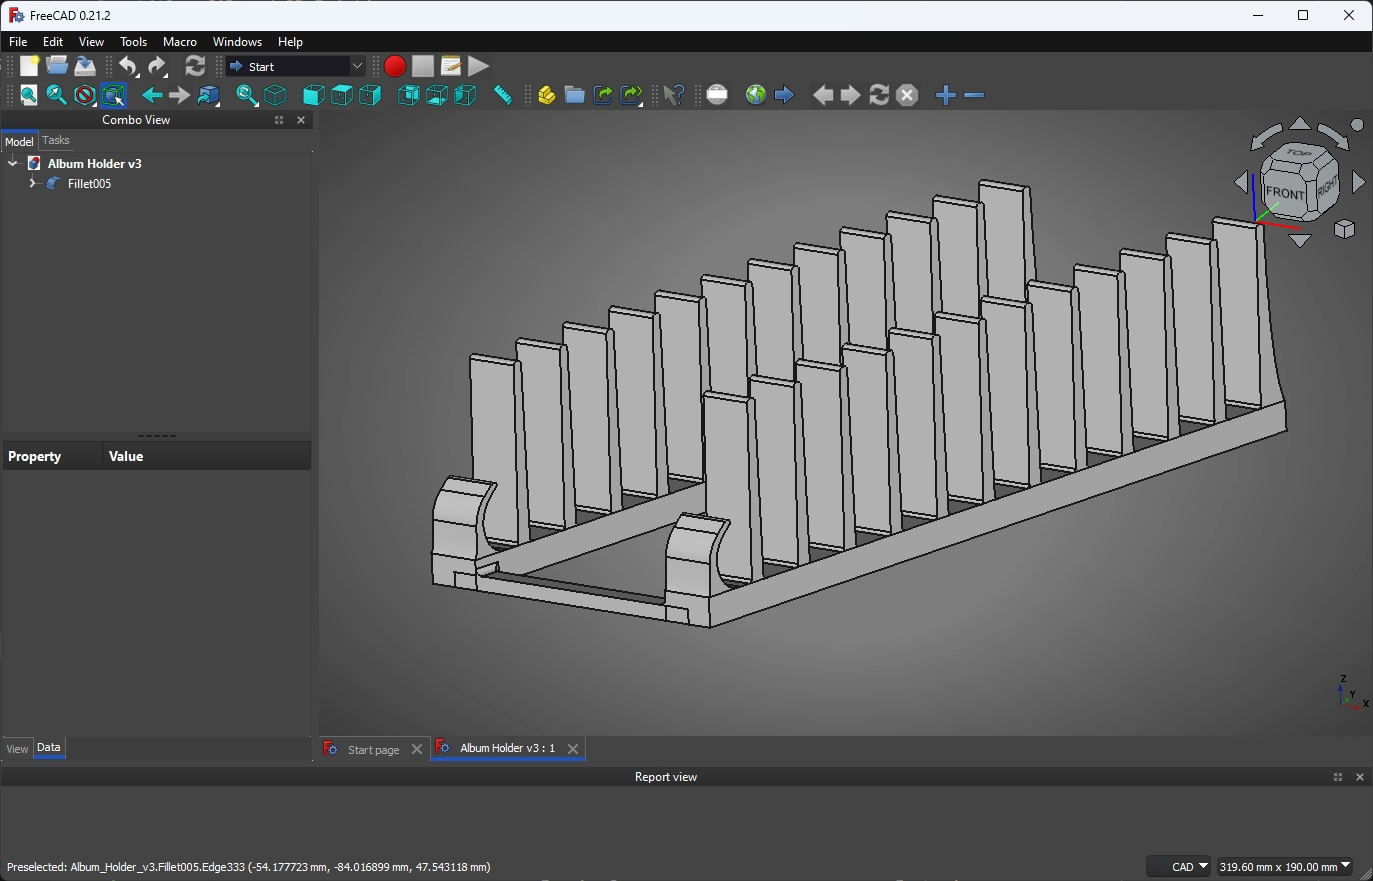Set right view
Viewport: 1373px width, 881px height.
pos(370,95)
